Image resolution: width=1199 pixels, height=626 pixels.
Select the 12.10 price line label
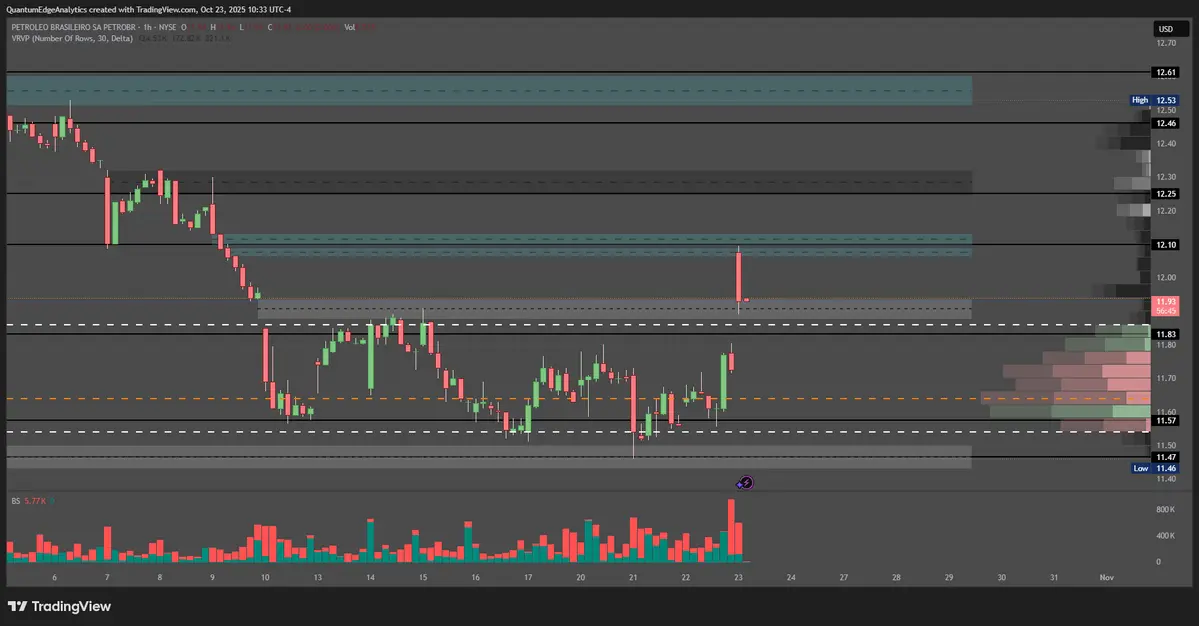pos(1166,245)
